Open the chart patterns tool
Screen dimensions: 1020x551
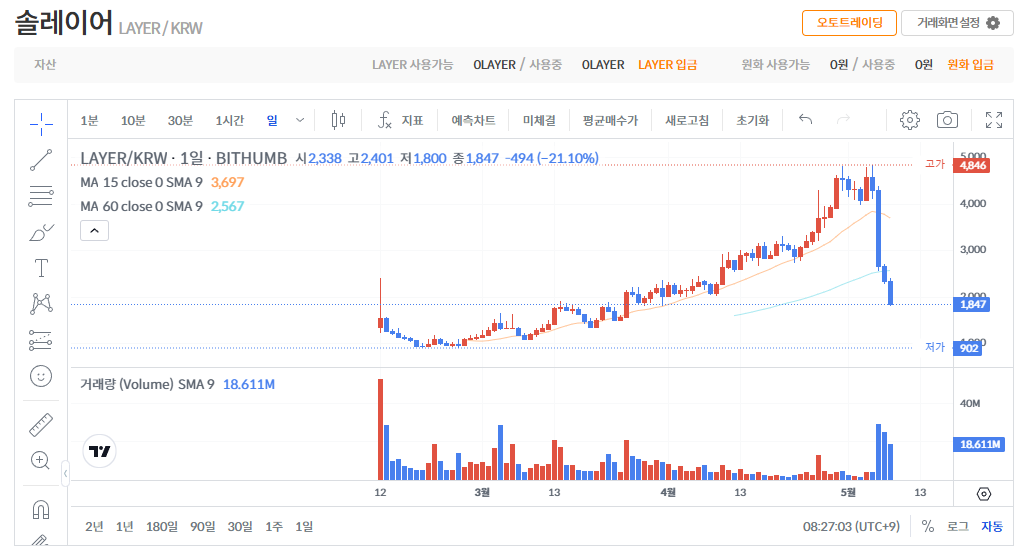click(x=41, y=304)
